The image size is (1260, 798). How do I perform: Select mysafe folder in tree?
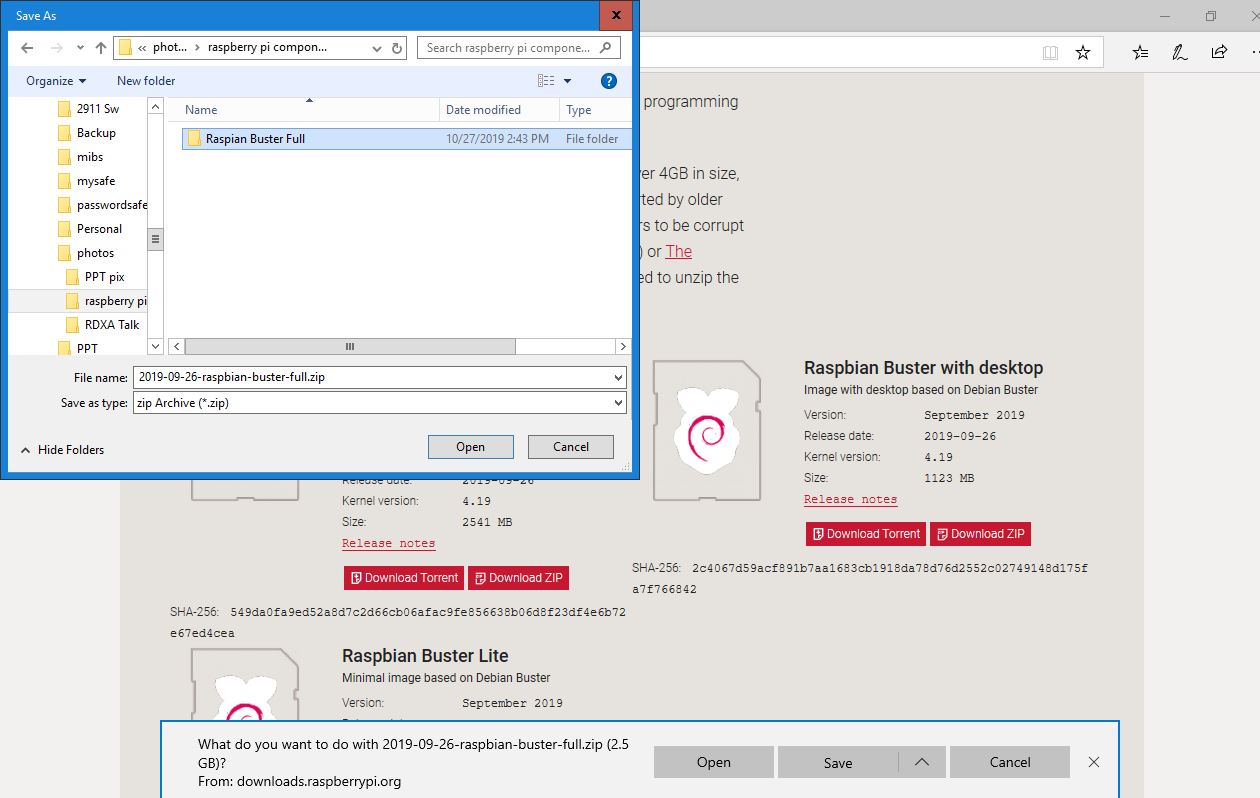(96, 181)
